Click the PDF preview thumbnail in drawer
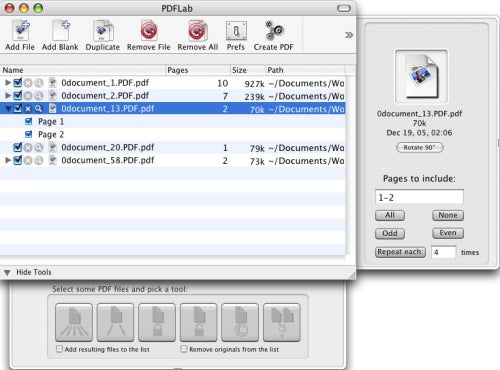 click(x=421, y=77)
